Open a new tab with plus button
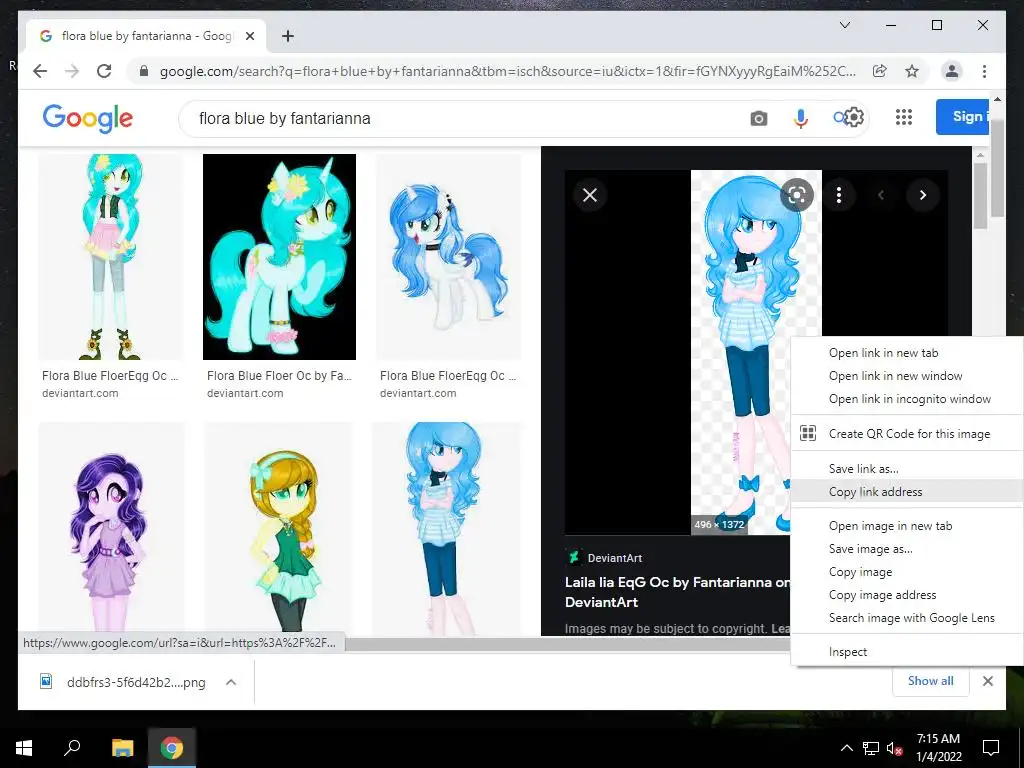The height and width of the screenshot is (768, 1024). tap(287, 36)
